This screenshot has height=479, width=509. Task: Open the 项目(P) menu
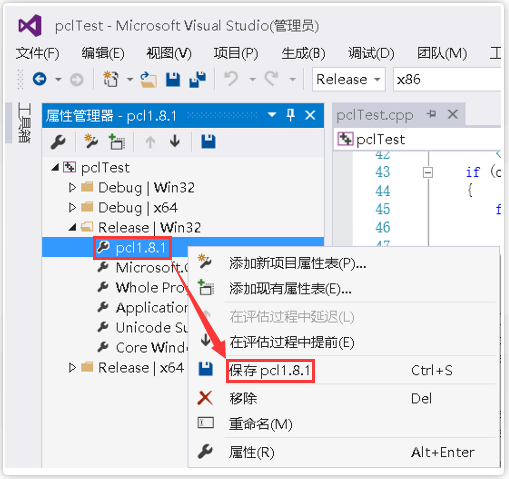pos(236,53)
